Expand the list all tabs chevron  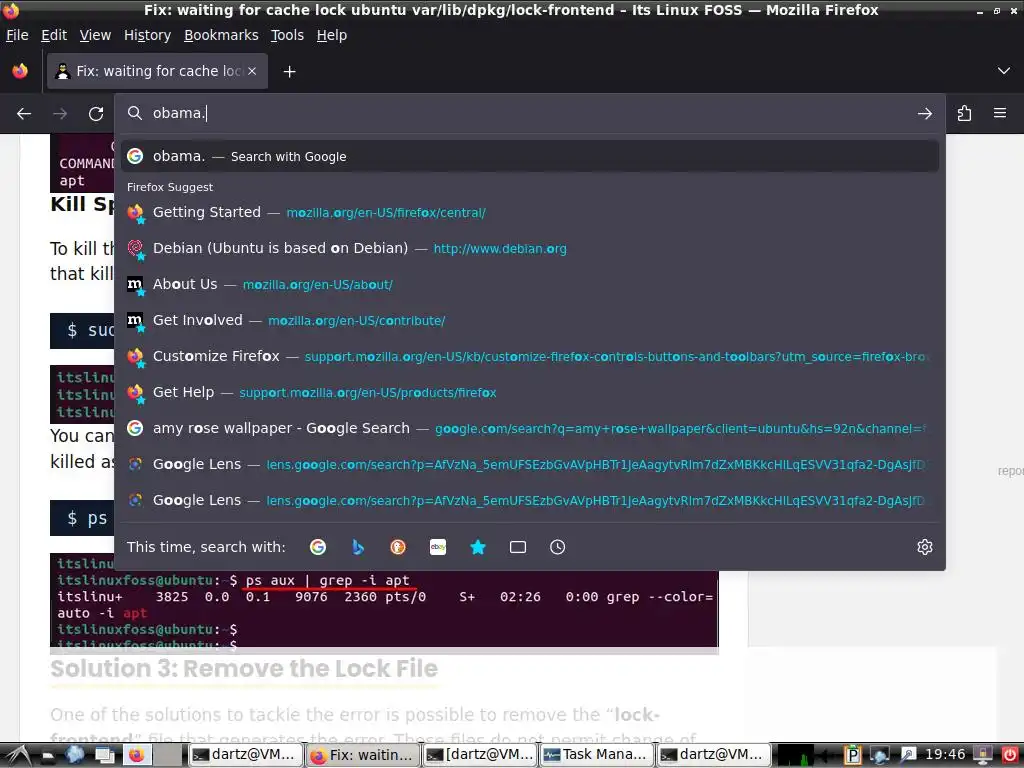coord(1004,71)
